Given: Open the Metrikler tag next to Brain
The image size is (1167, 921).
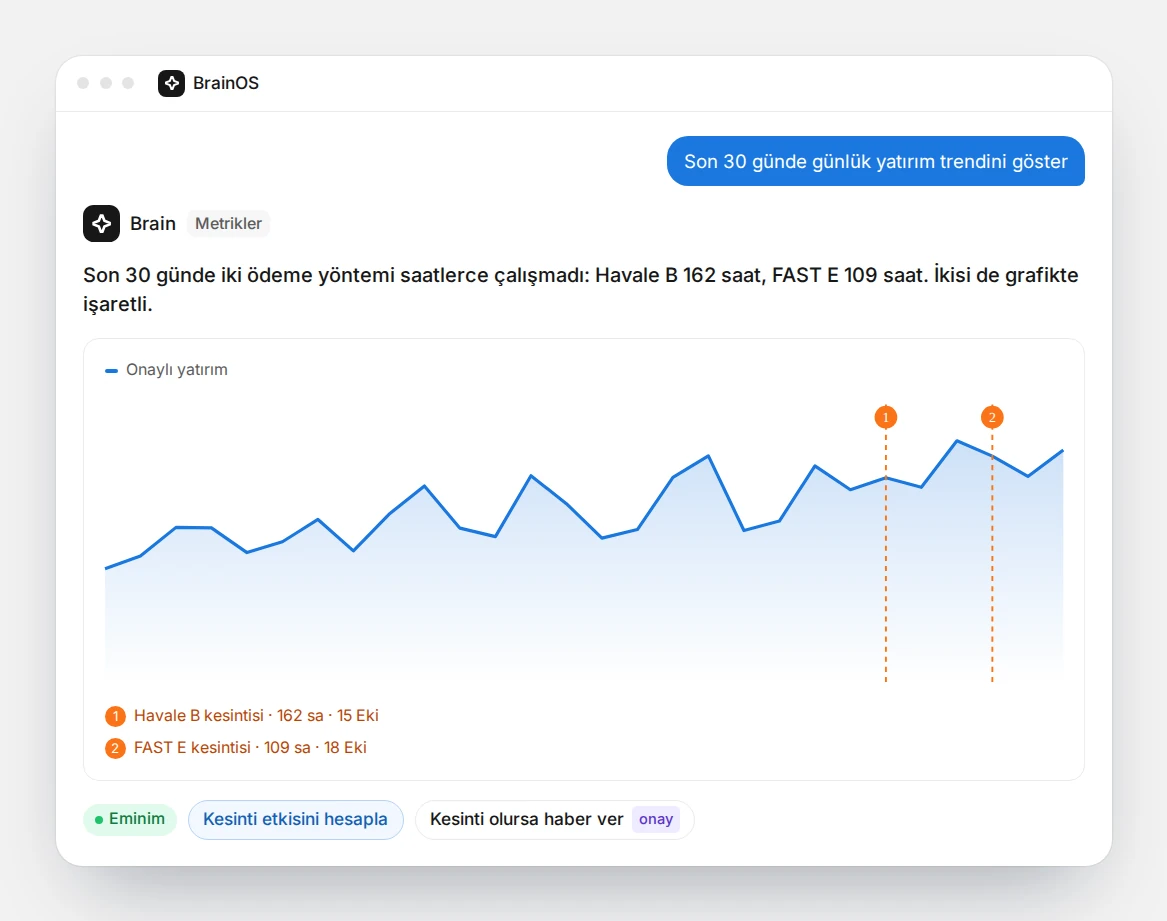Looking at the screenshot, I should [x=228, y=223].
